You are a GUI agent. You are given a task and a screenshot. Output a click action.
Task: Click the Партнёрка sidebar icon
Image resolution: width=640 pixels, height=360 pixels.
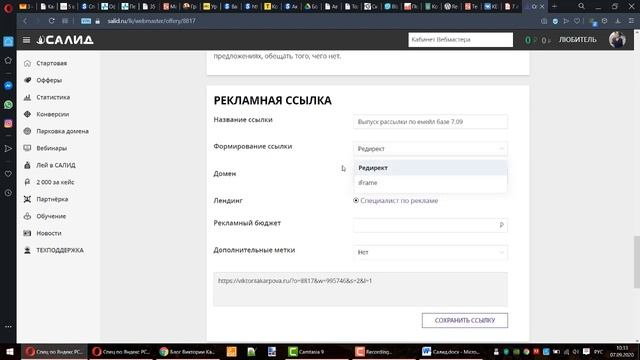27,199
